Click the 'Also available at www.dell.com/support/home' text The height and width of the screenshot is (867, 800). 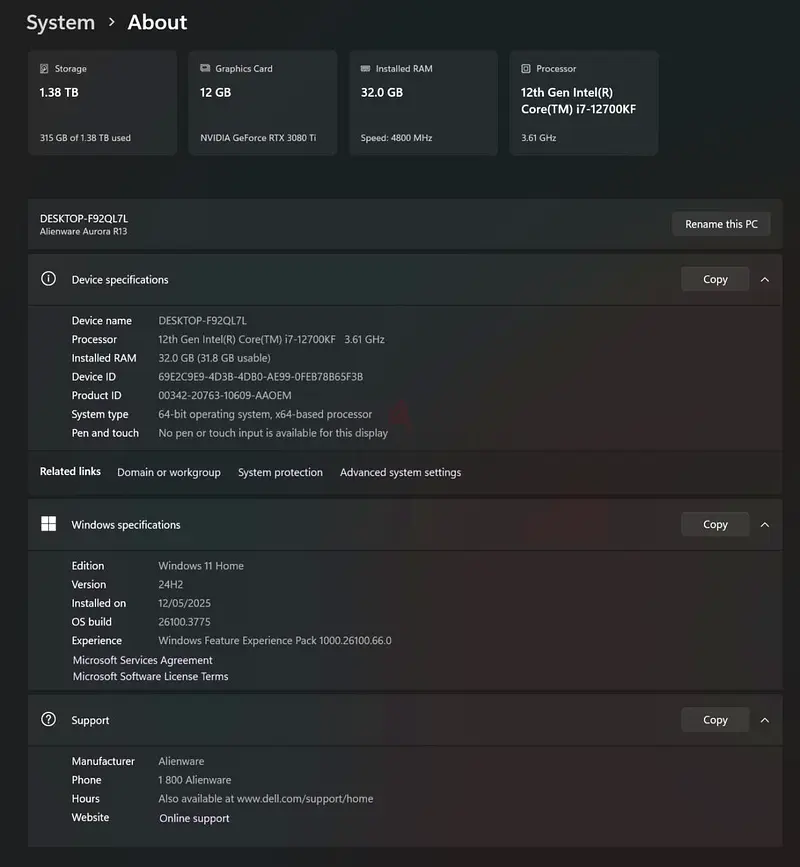coord(265,799)
